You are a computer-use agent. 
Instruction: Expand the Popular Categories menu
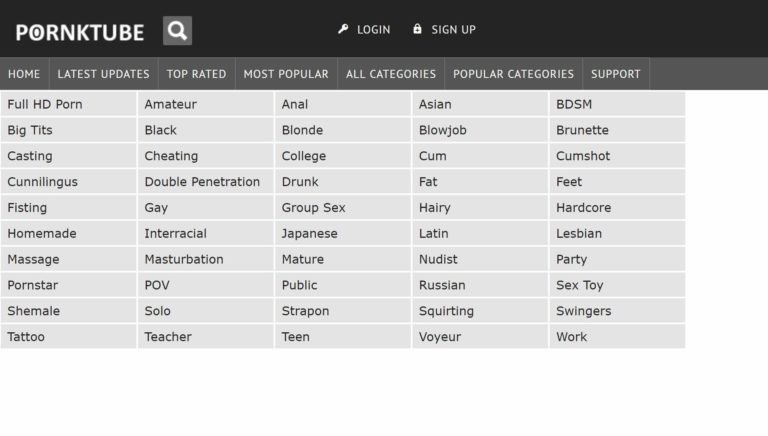click(513, 74)
